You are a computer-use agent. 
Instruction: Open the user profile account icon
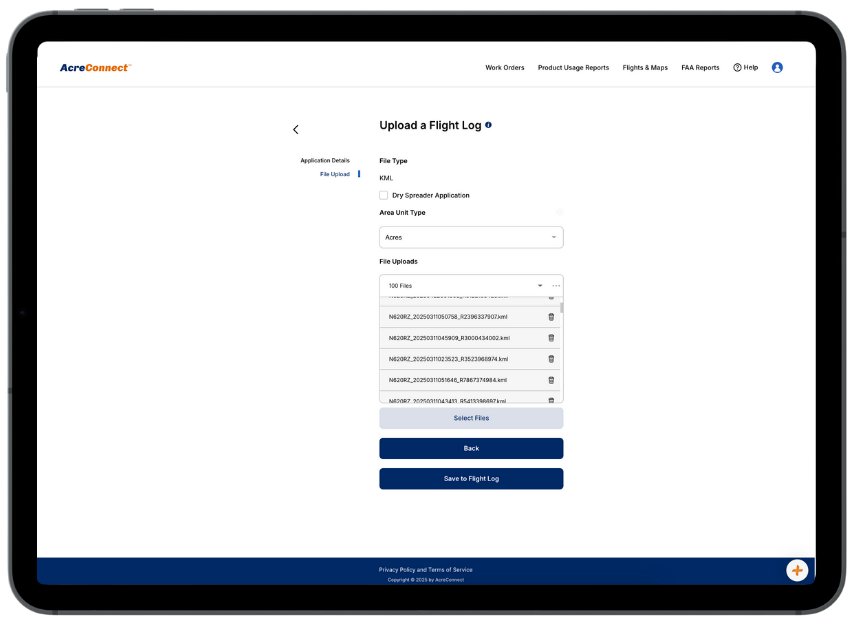point(777,67)
